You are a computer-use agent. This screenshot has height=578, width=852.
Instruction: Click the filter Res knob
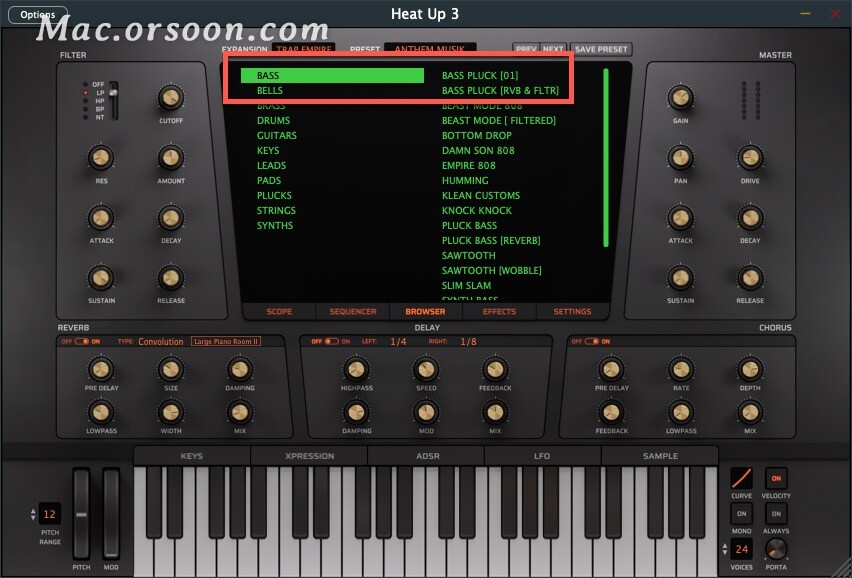pyautogui.click(x=101, y=158)
